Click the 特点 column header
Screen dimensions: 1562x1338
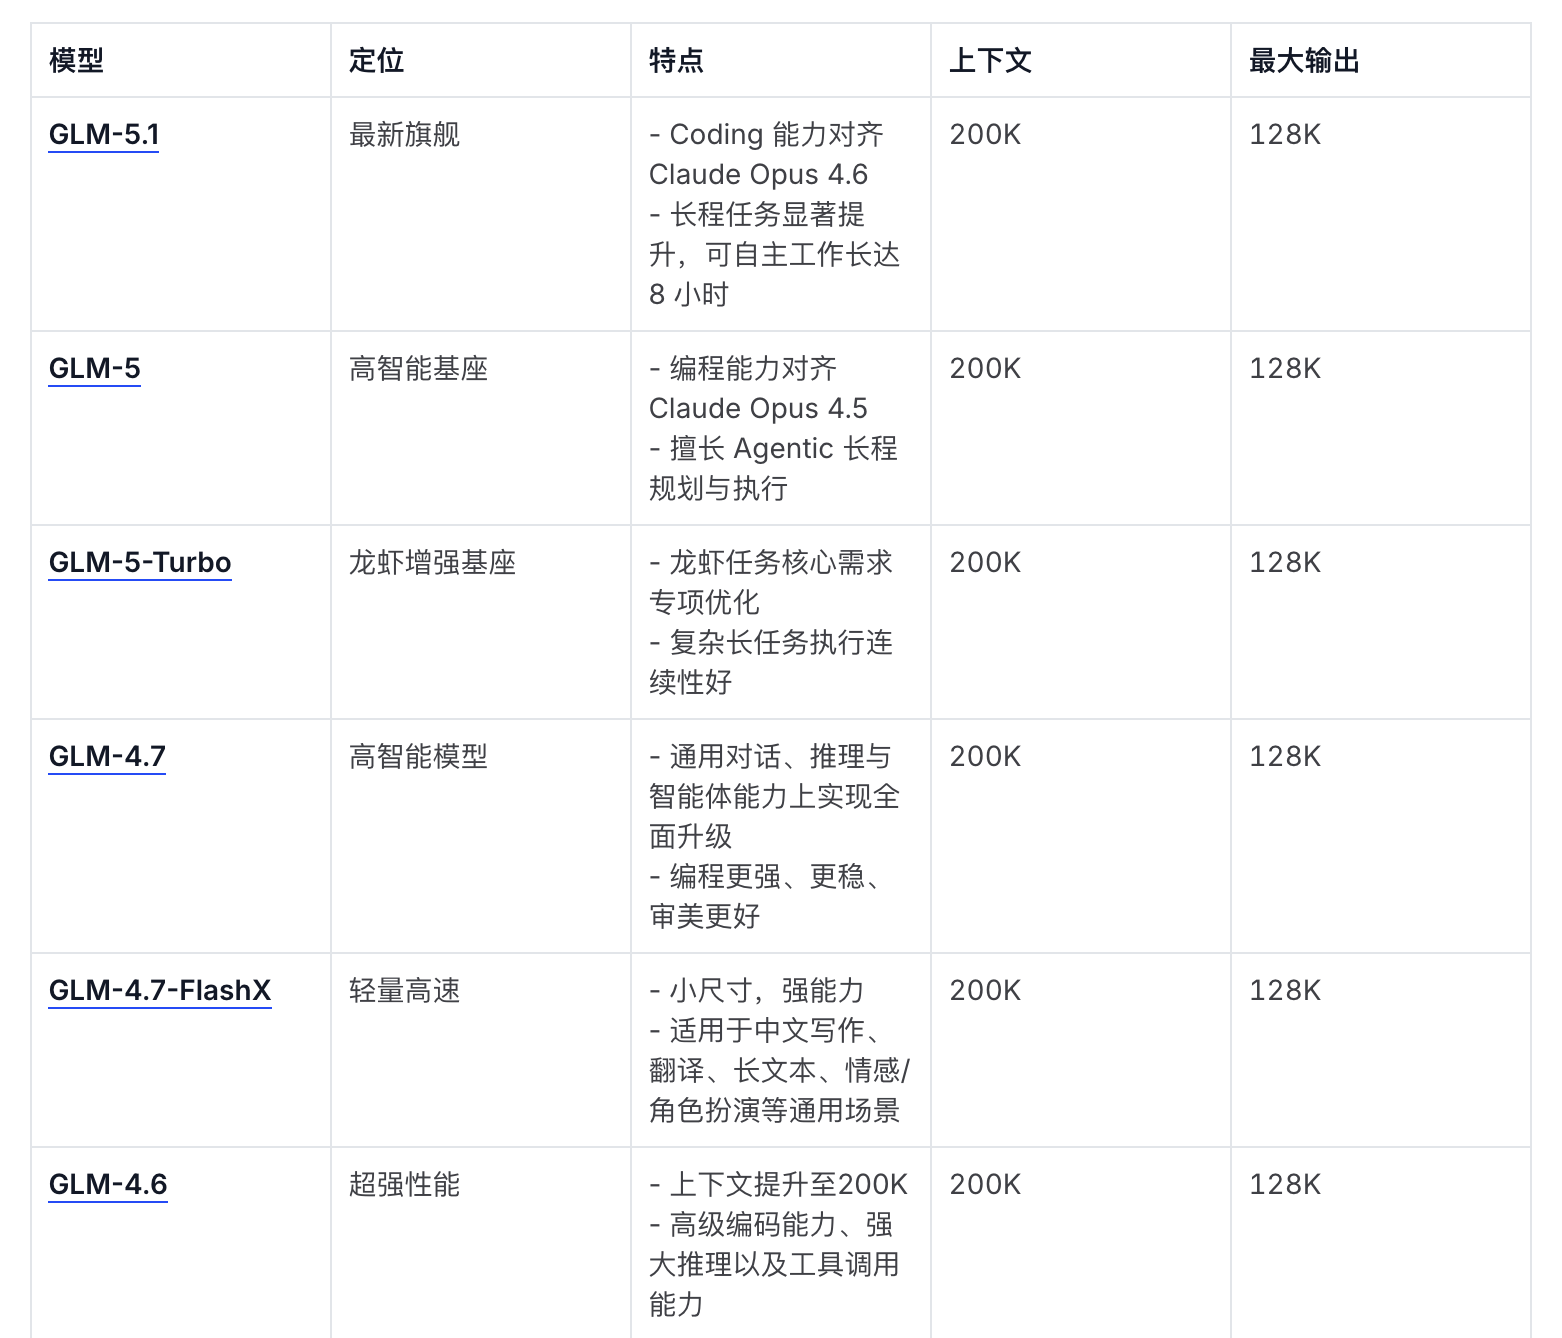676,61
